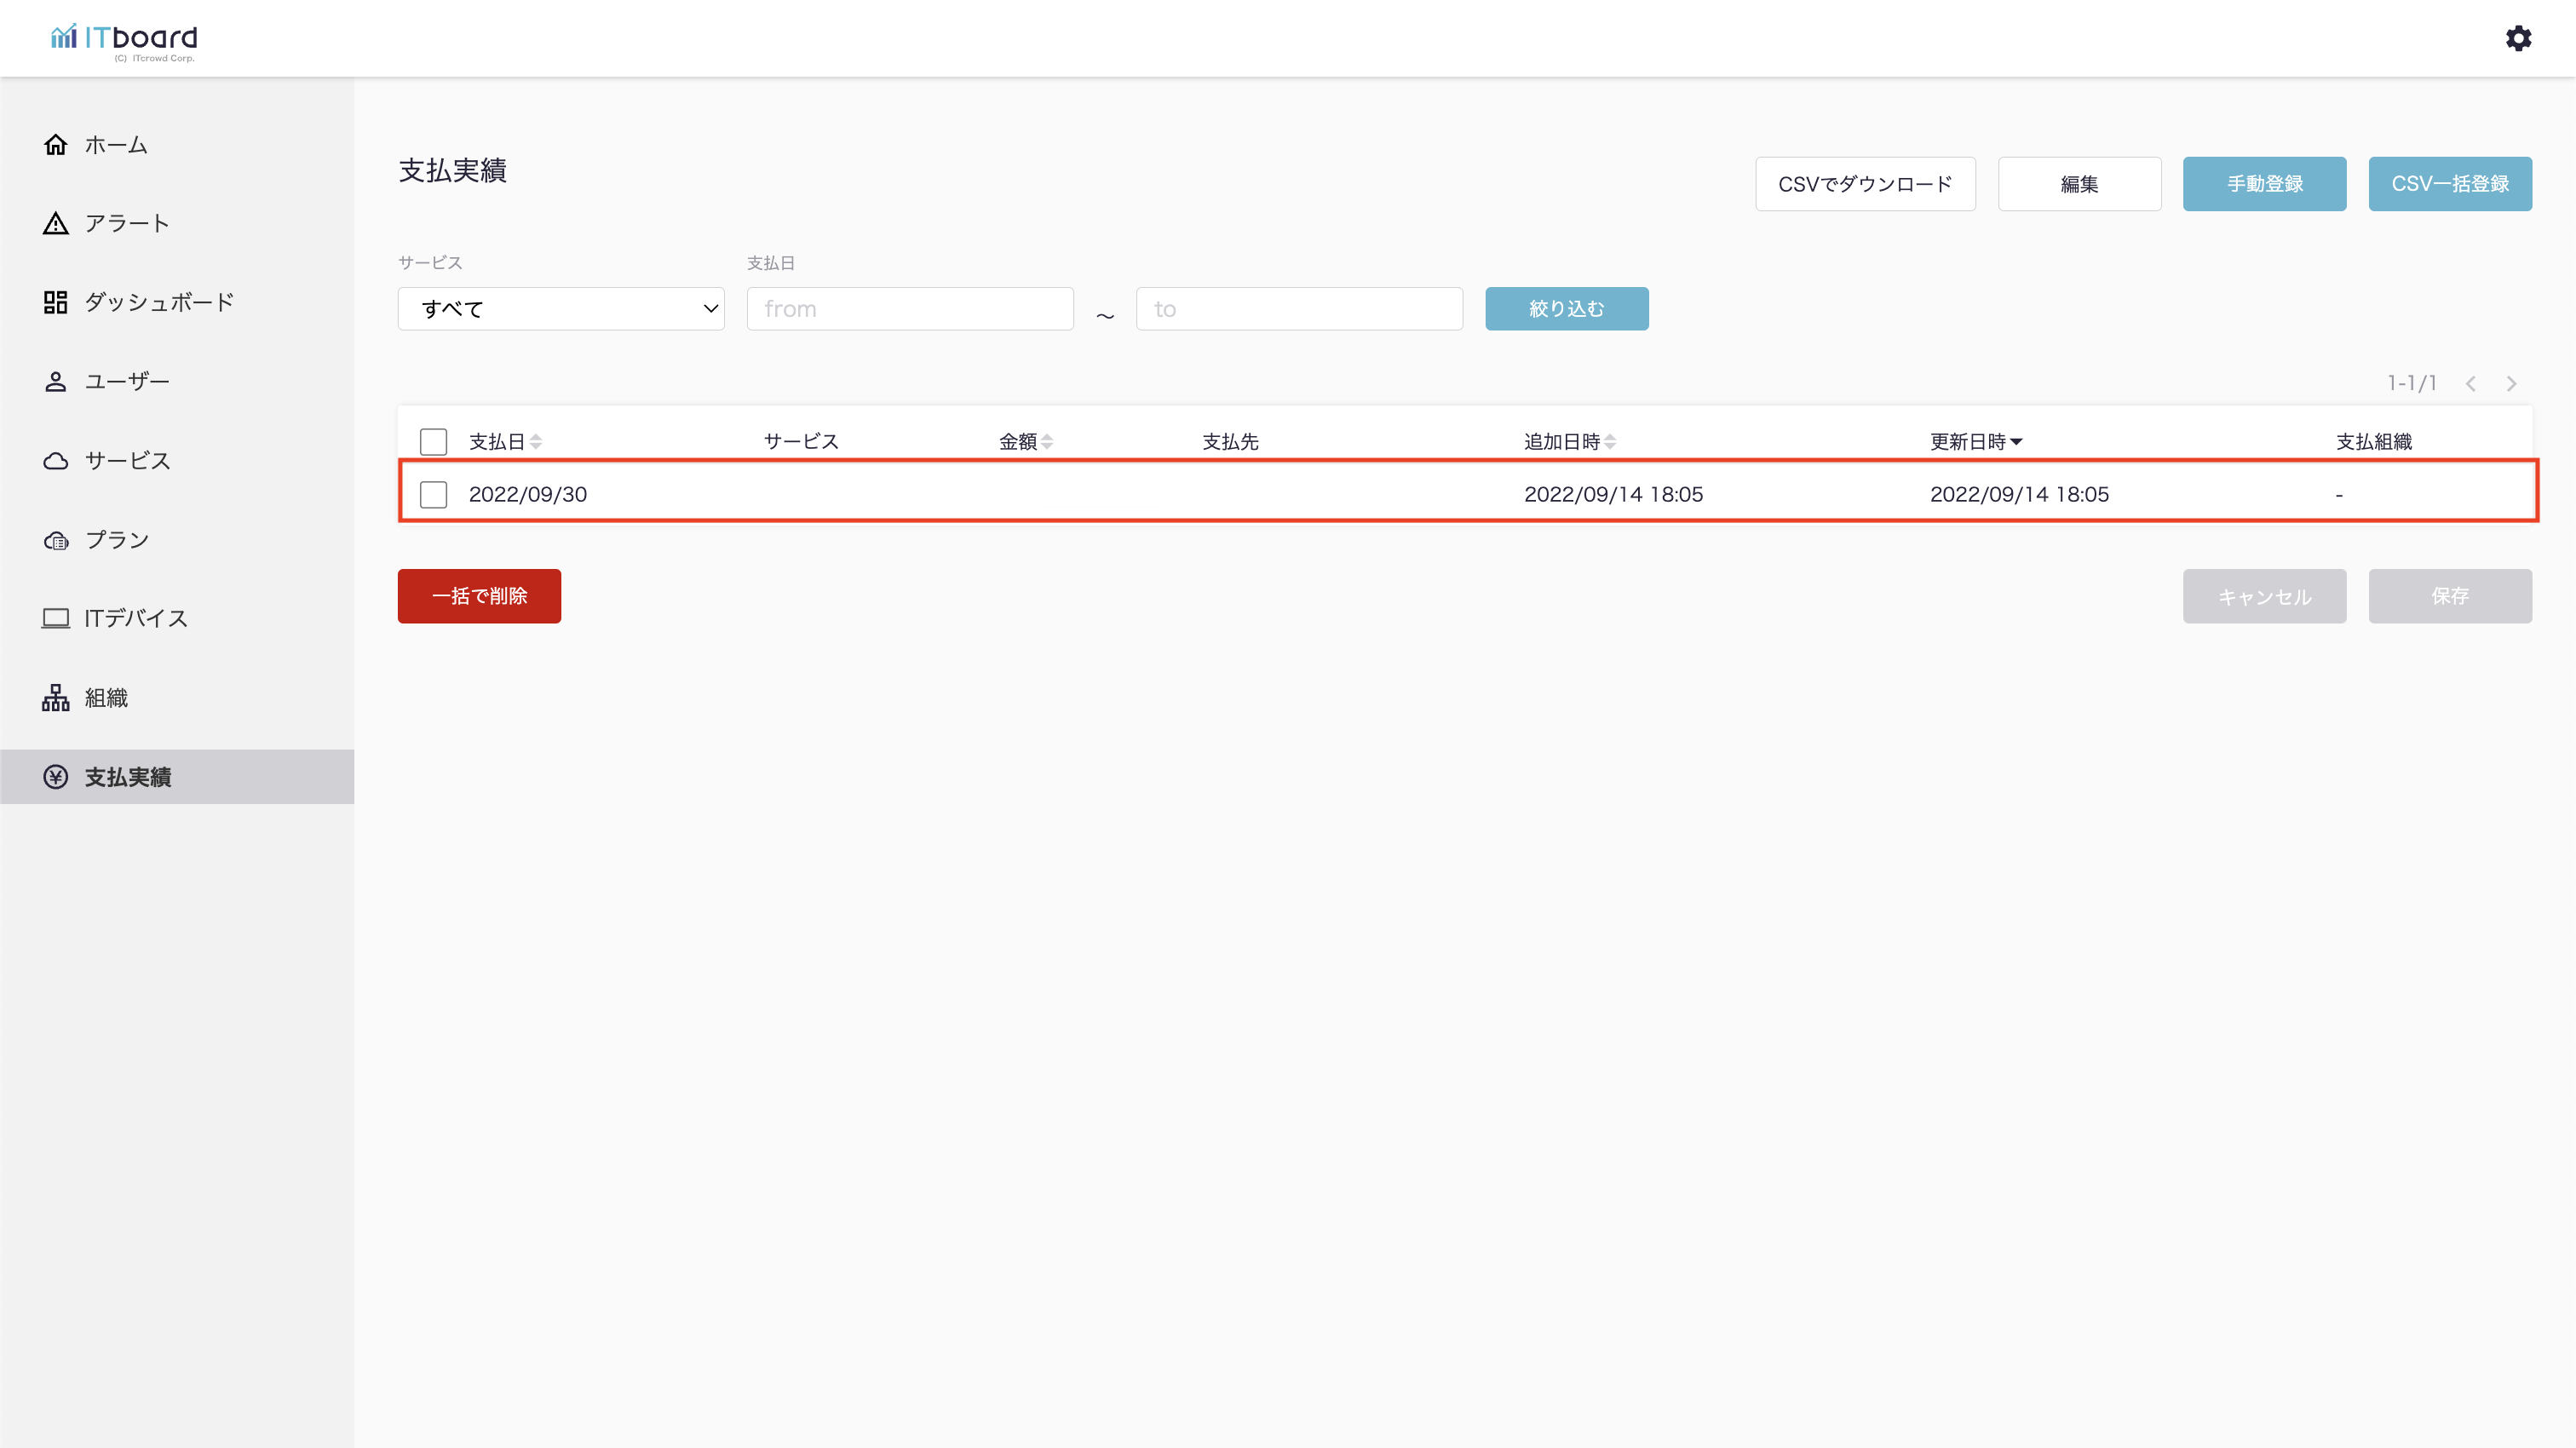The height and width of the screenshot is (1448, 2576).
Task: Click the 手動登録 button
Action: click(x=2264, y=184)
